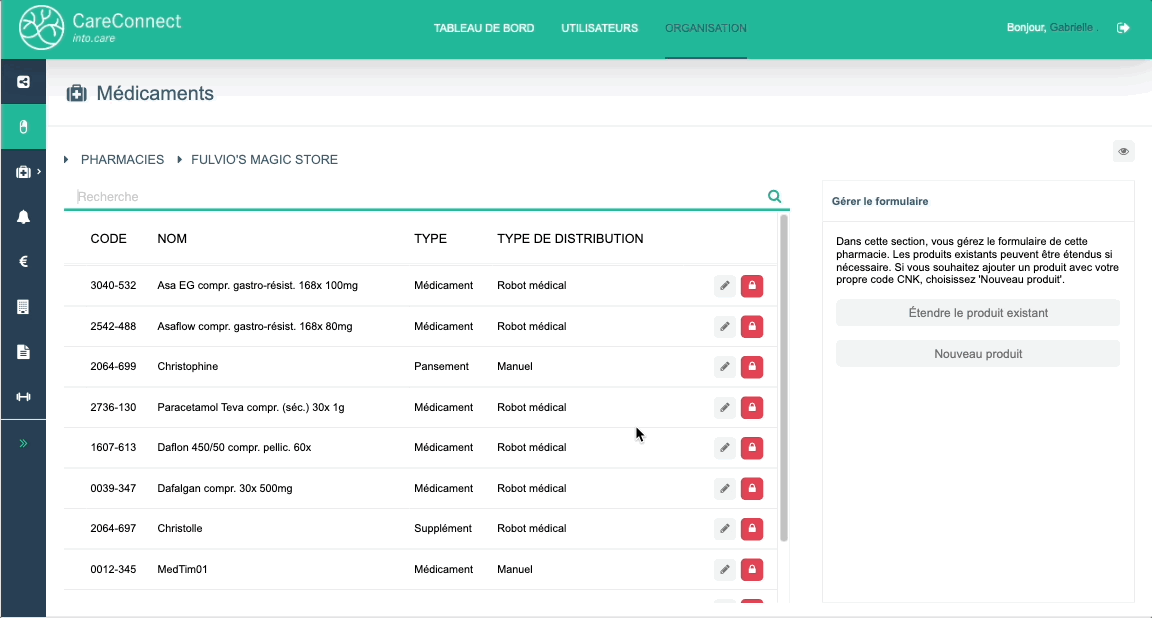Click the Gérer le formulaire heading
The width and height of the screenshot is (1152, 618).
tap(879, 201)
